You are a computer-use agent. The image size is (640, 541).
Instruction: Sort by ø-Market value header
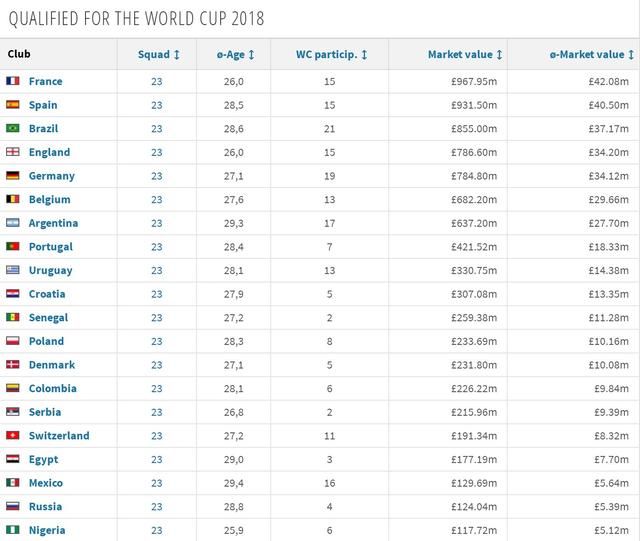(593, 54)
